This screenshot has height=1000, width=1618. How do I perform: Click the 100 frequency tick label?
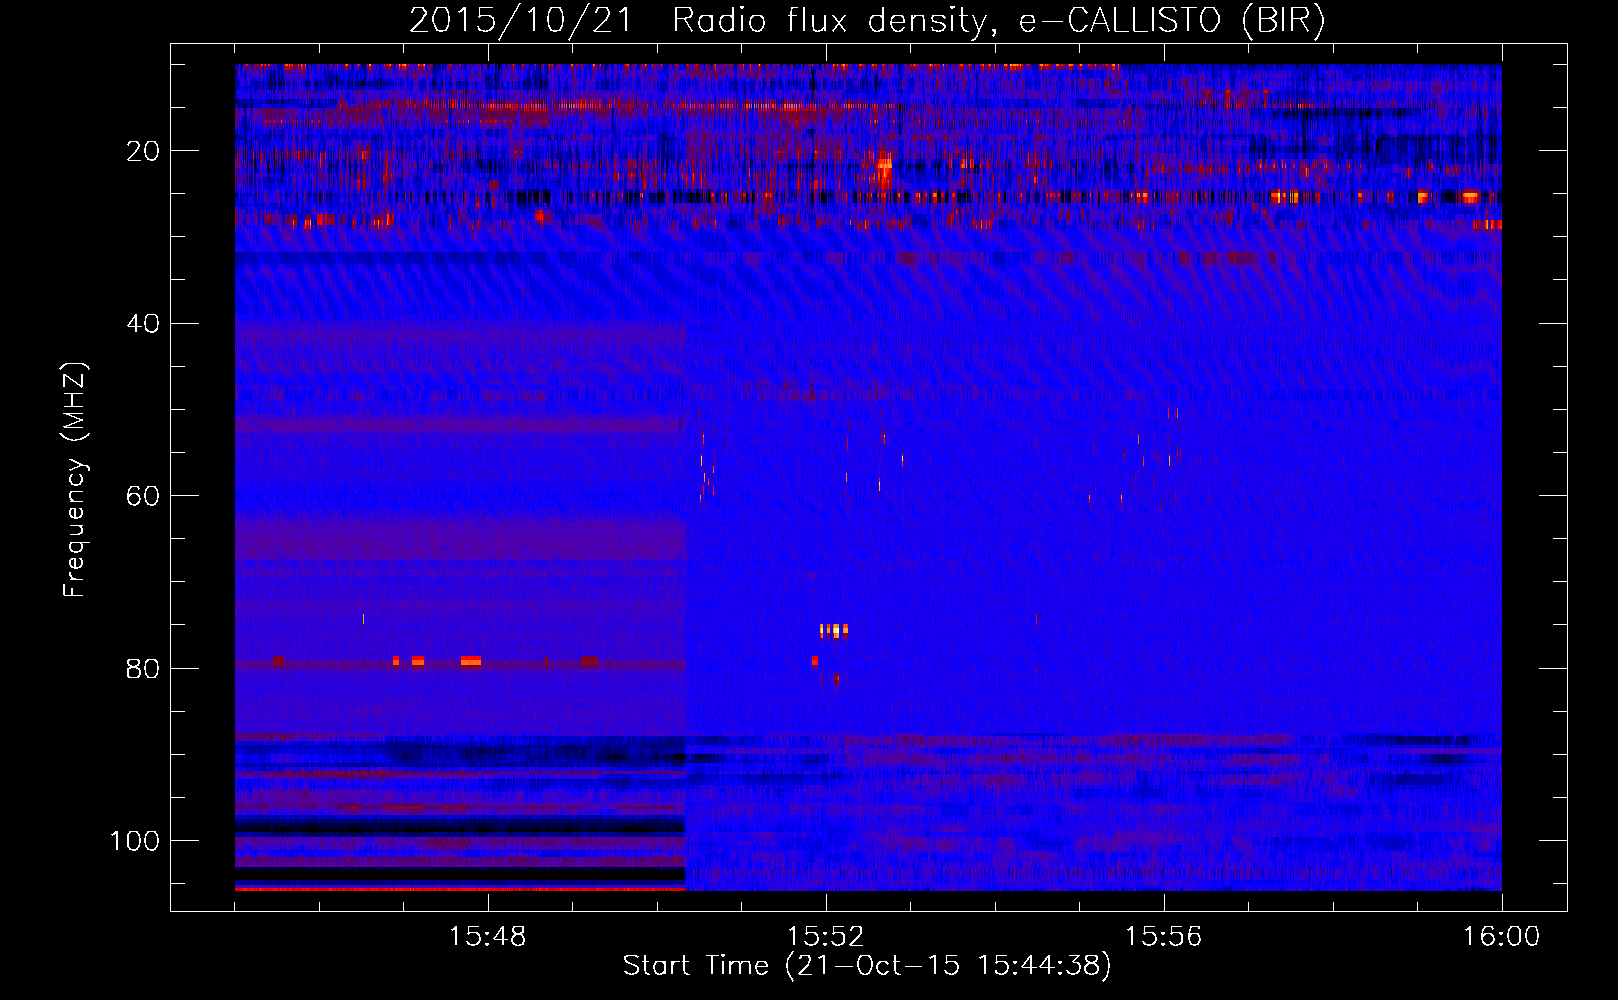[136, 841]
